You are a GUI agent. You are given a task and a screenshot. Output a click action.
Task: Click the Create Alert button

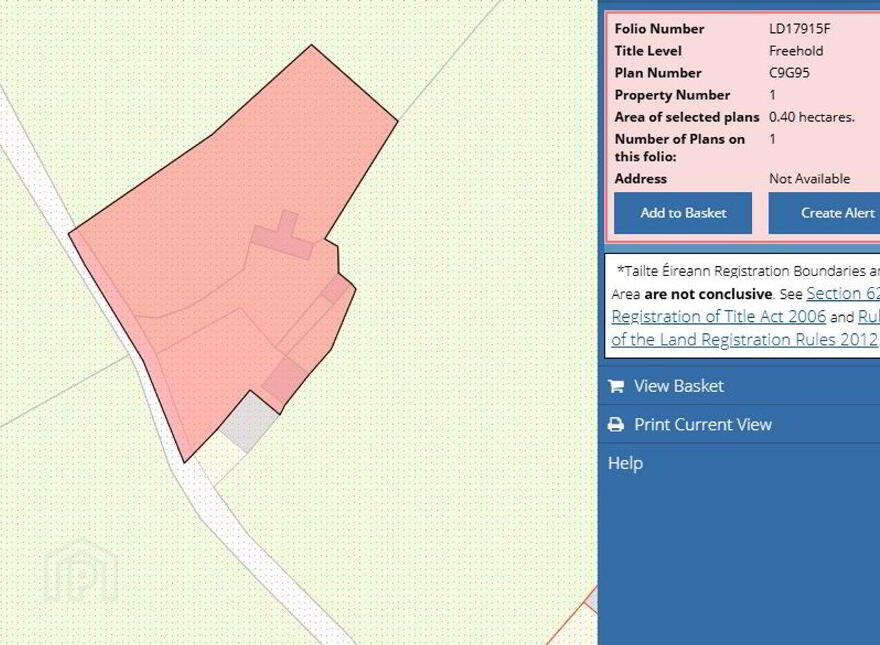(x=824, y=213)
